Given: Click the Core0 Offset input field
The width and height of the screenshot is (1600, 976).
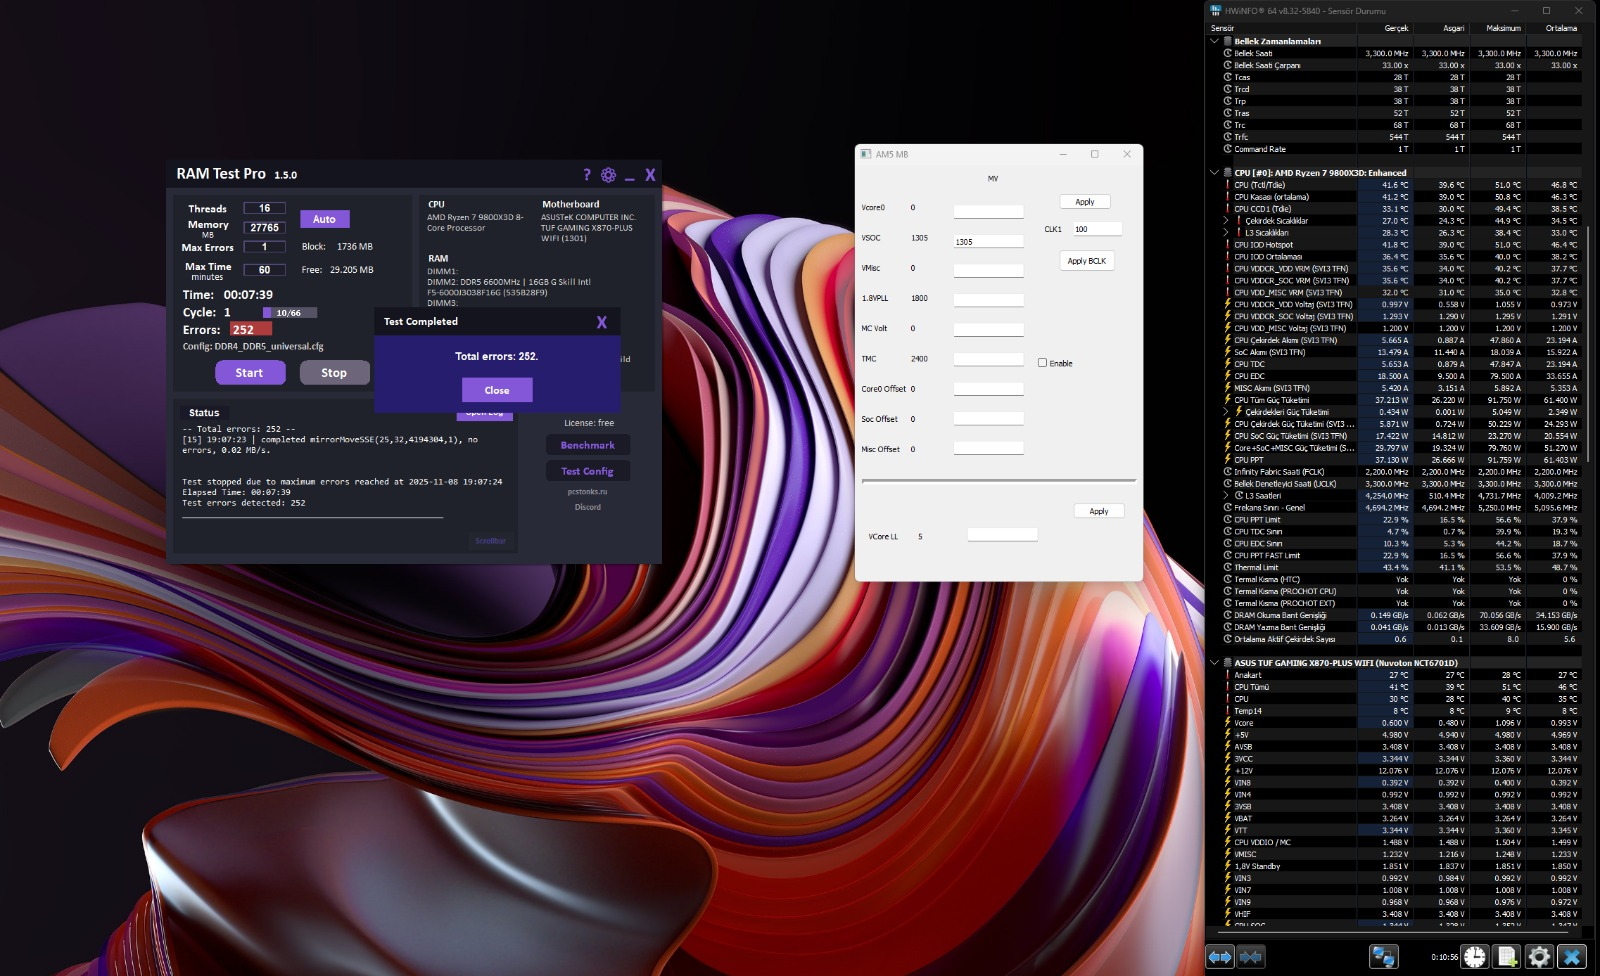Looking at the screenshot, I should [x=988, y=389].
